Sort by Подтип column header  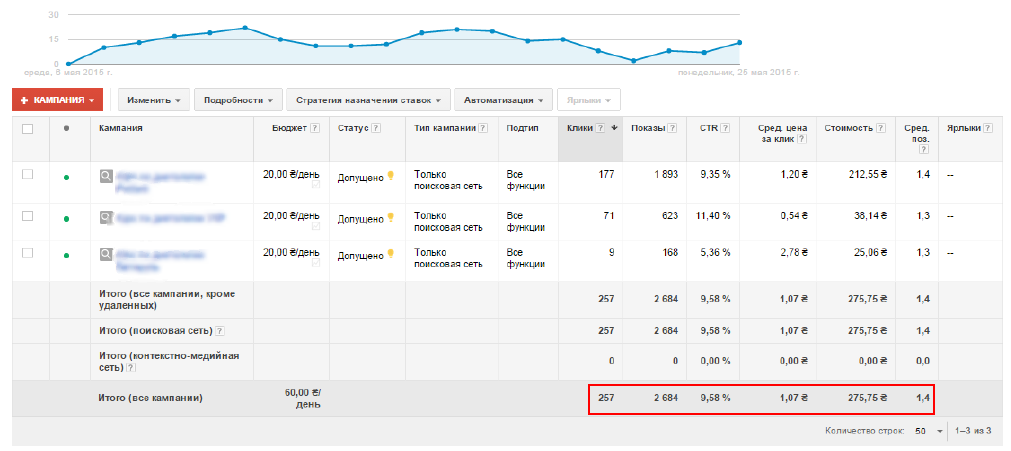522,128
